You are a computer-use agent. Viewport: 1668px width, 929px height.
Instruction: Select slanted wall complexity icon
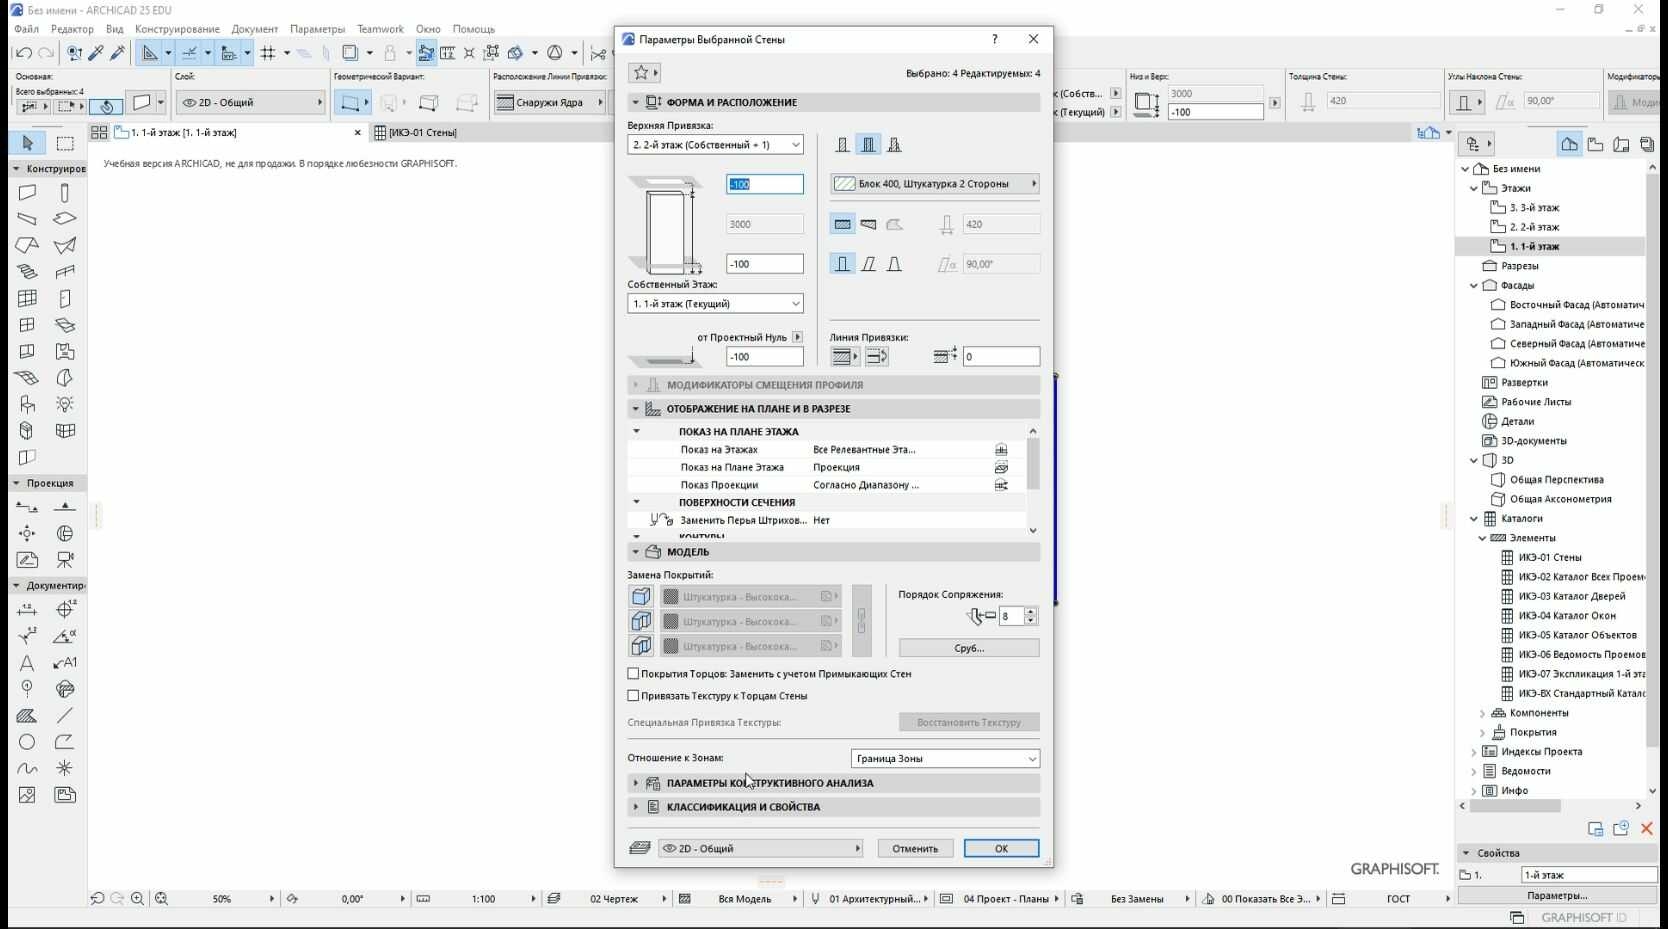tap(869, 264)
